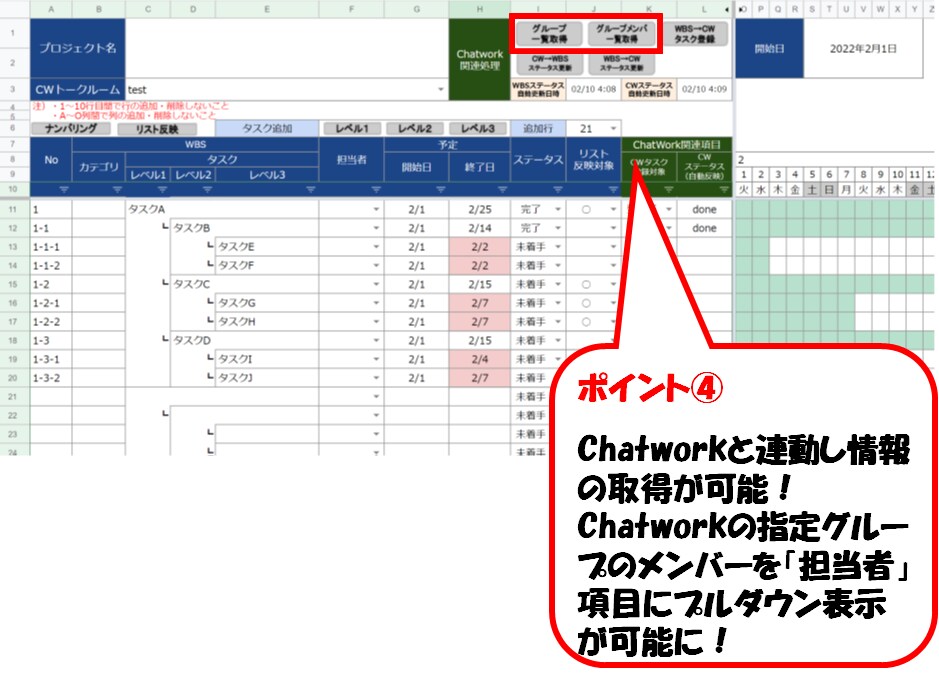Viewport: 939px width, 679px height.
Task: Open filter icon under CWステータス(自動反映) column
Action: coord(724,190)
